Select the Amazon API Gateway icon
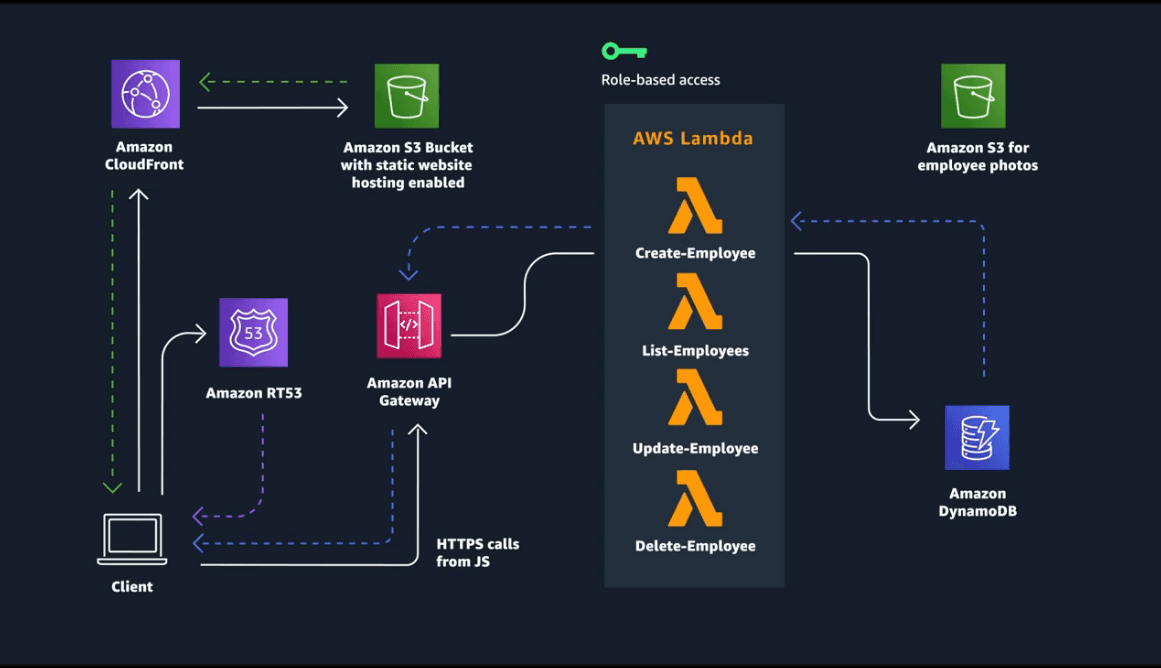This screenshot has width=1161, height=668. [x=408, y=325]
